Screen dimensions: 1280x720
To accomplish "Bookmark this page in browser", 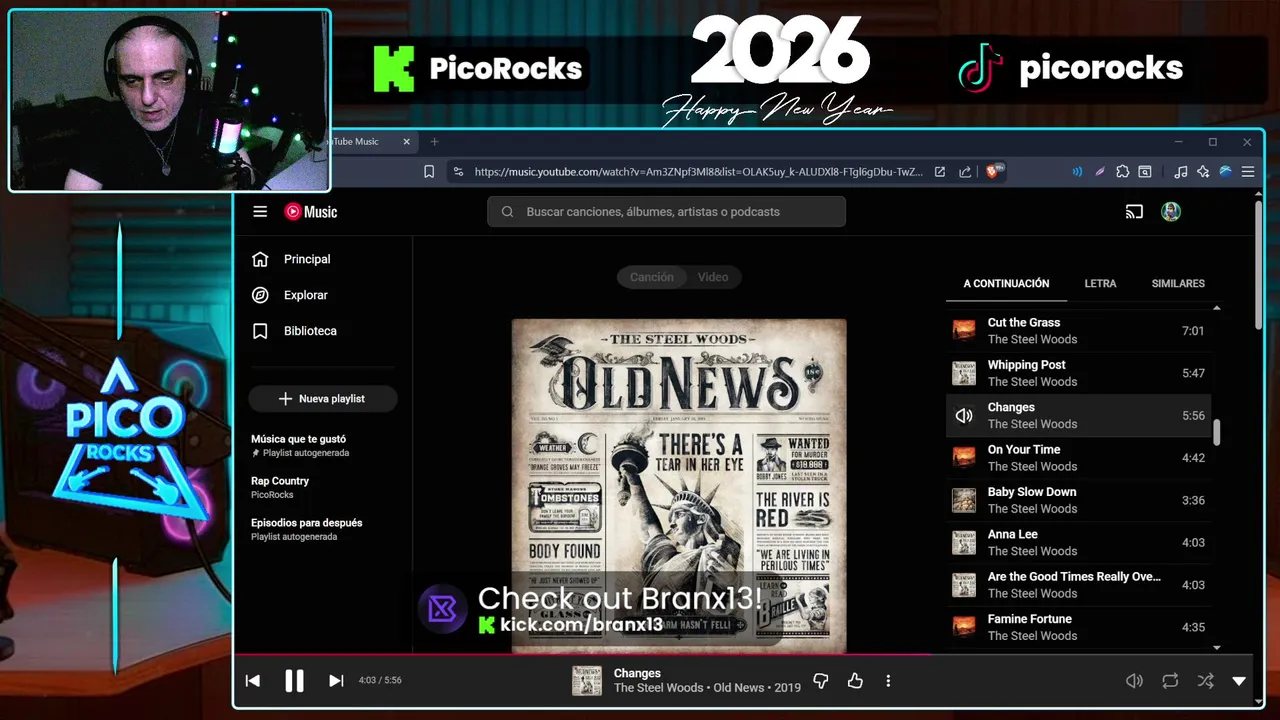I will click(x=429, y=172).
